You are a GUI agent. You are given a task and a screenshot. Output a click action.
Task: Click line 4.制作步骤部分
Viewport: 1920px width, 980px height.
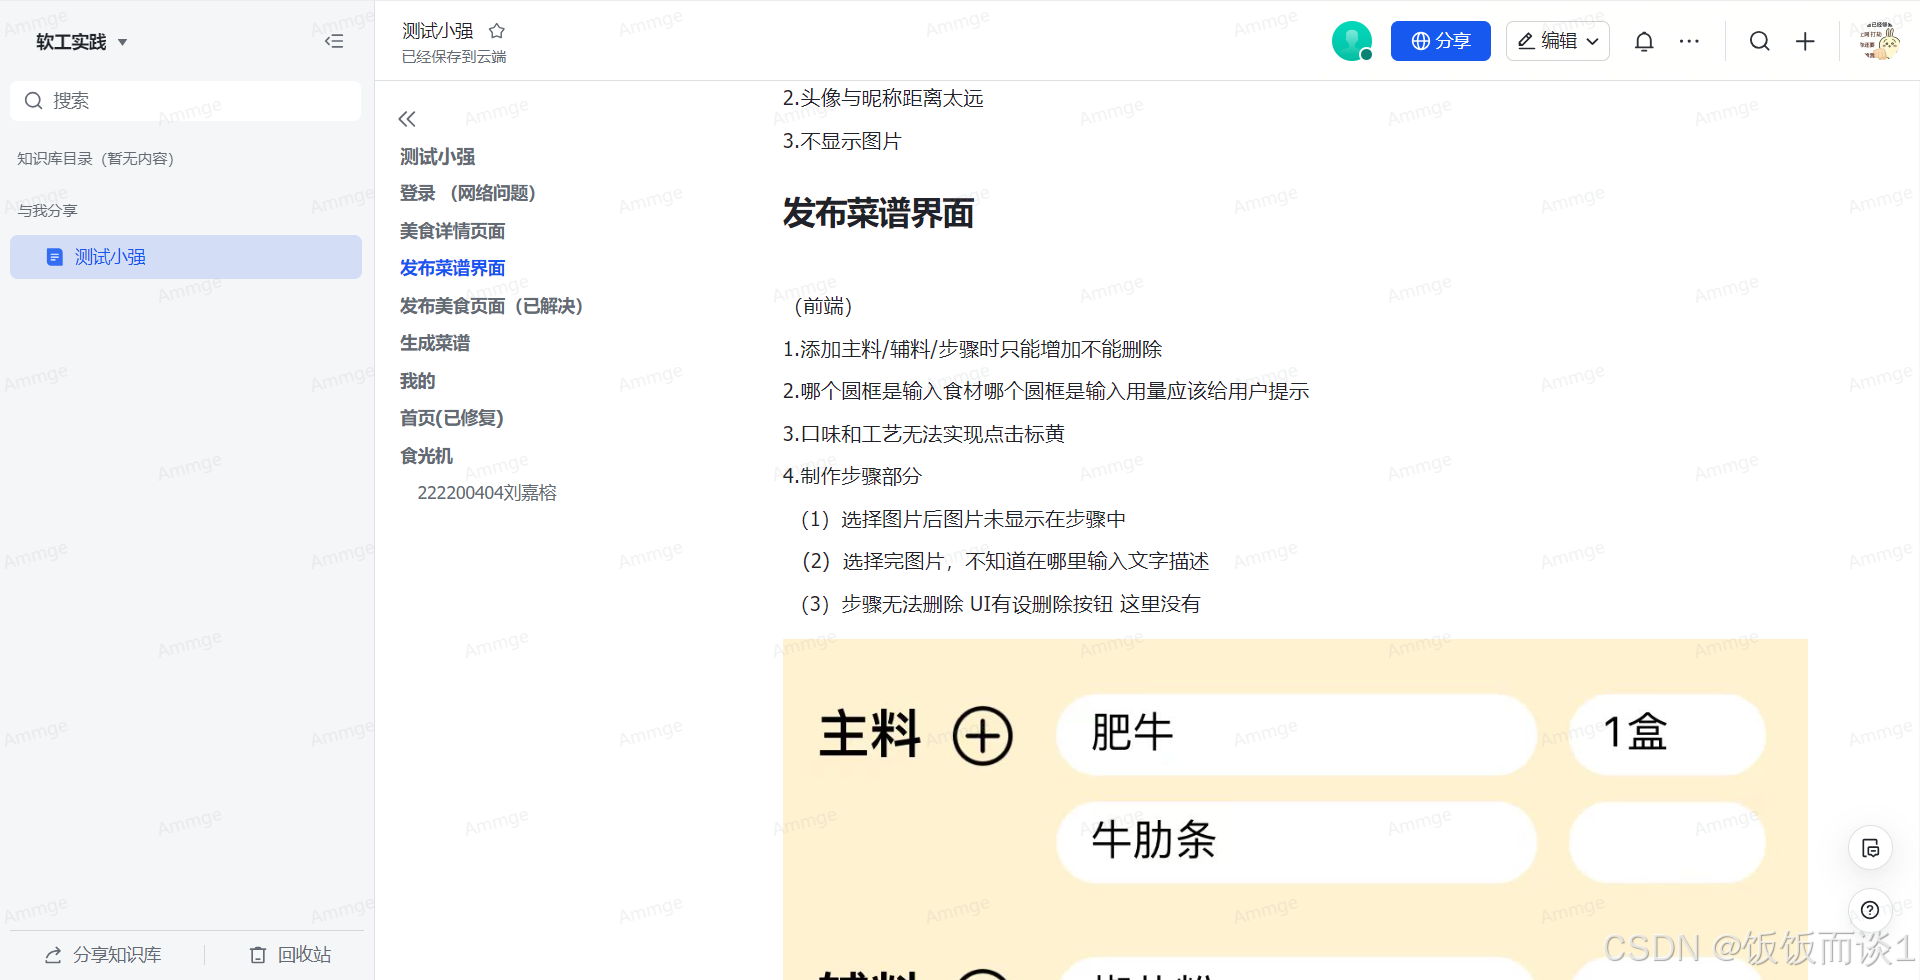point(852,476)
